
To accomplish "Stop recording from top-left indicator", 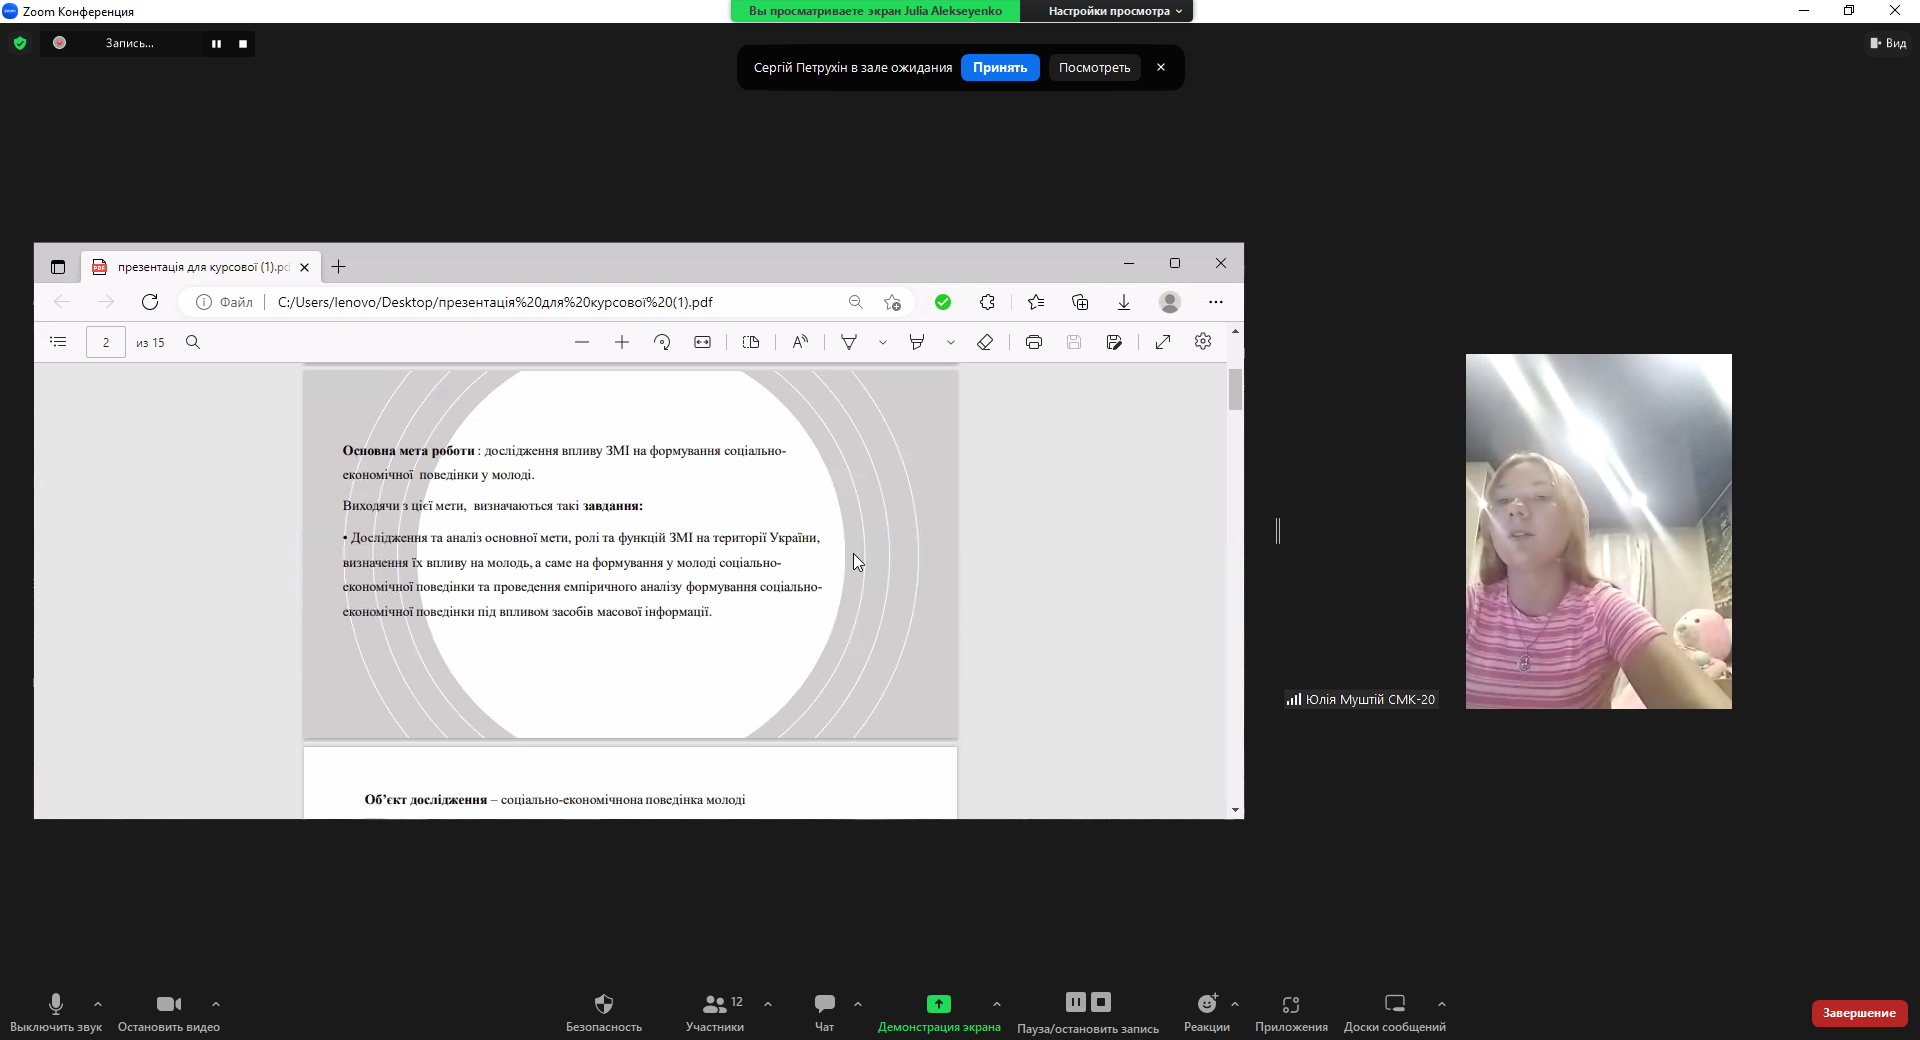I will [243, 44].
